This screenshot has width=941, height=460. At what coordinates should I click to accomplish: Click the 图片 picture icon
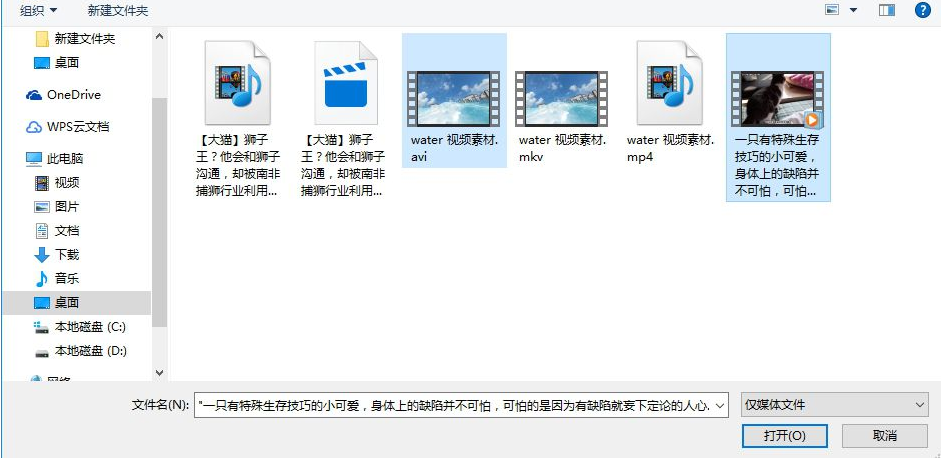41,207
